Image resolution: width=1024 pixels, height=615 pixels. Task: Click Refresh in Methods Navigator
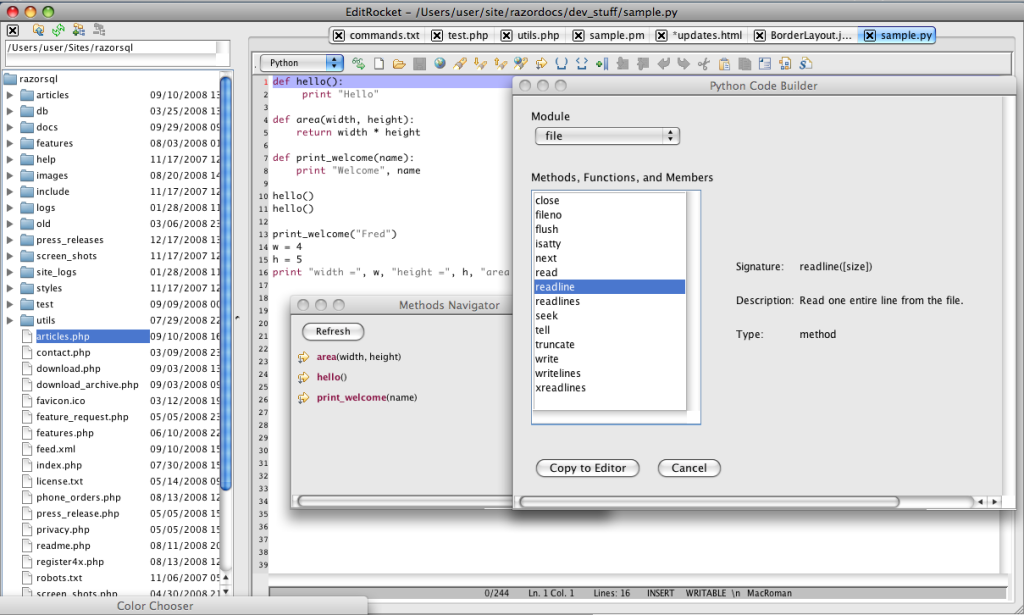point(333,332)
